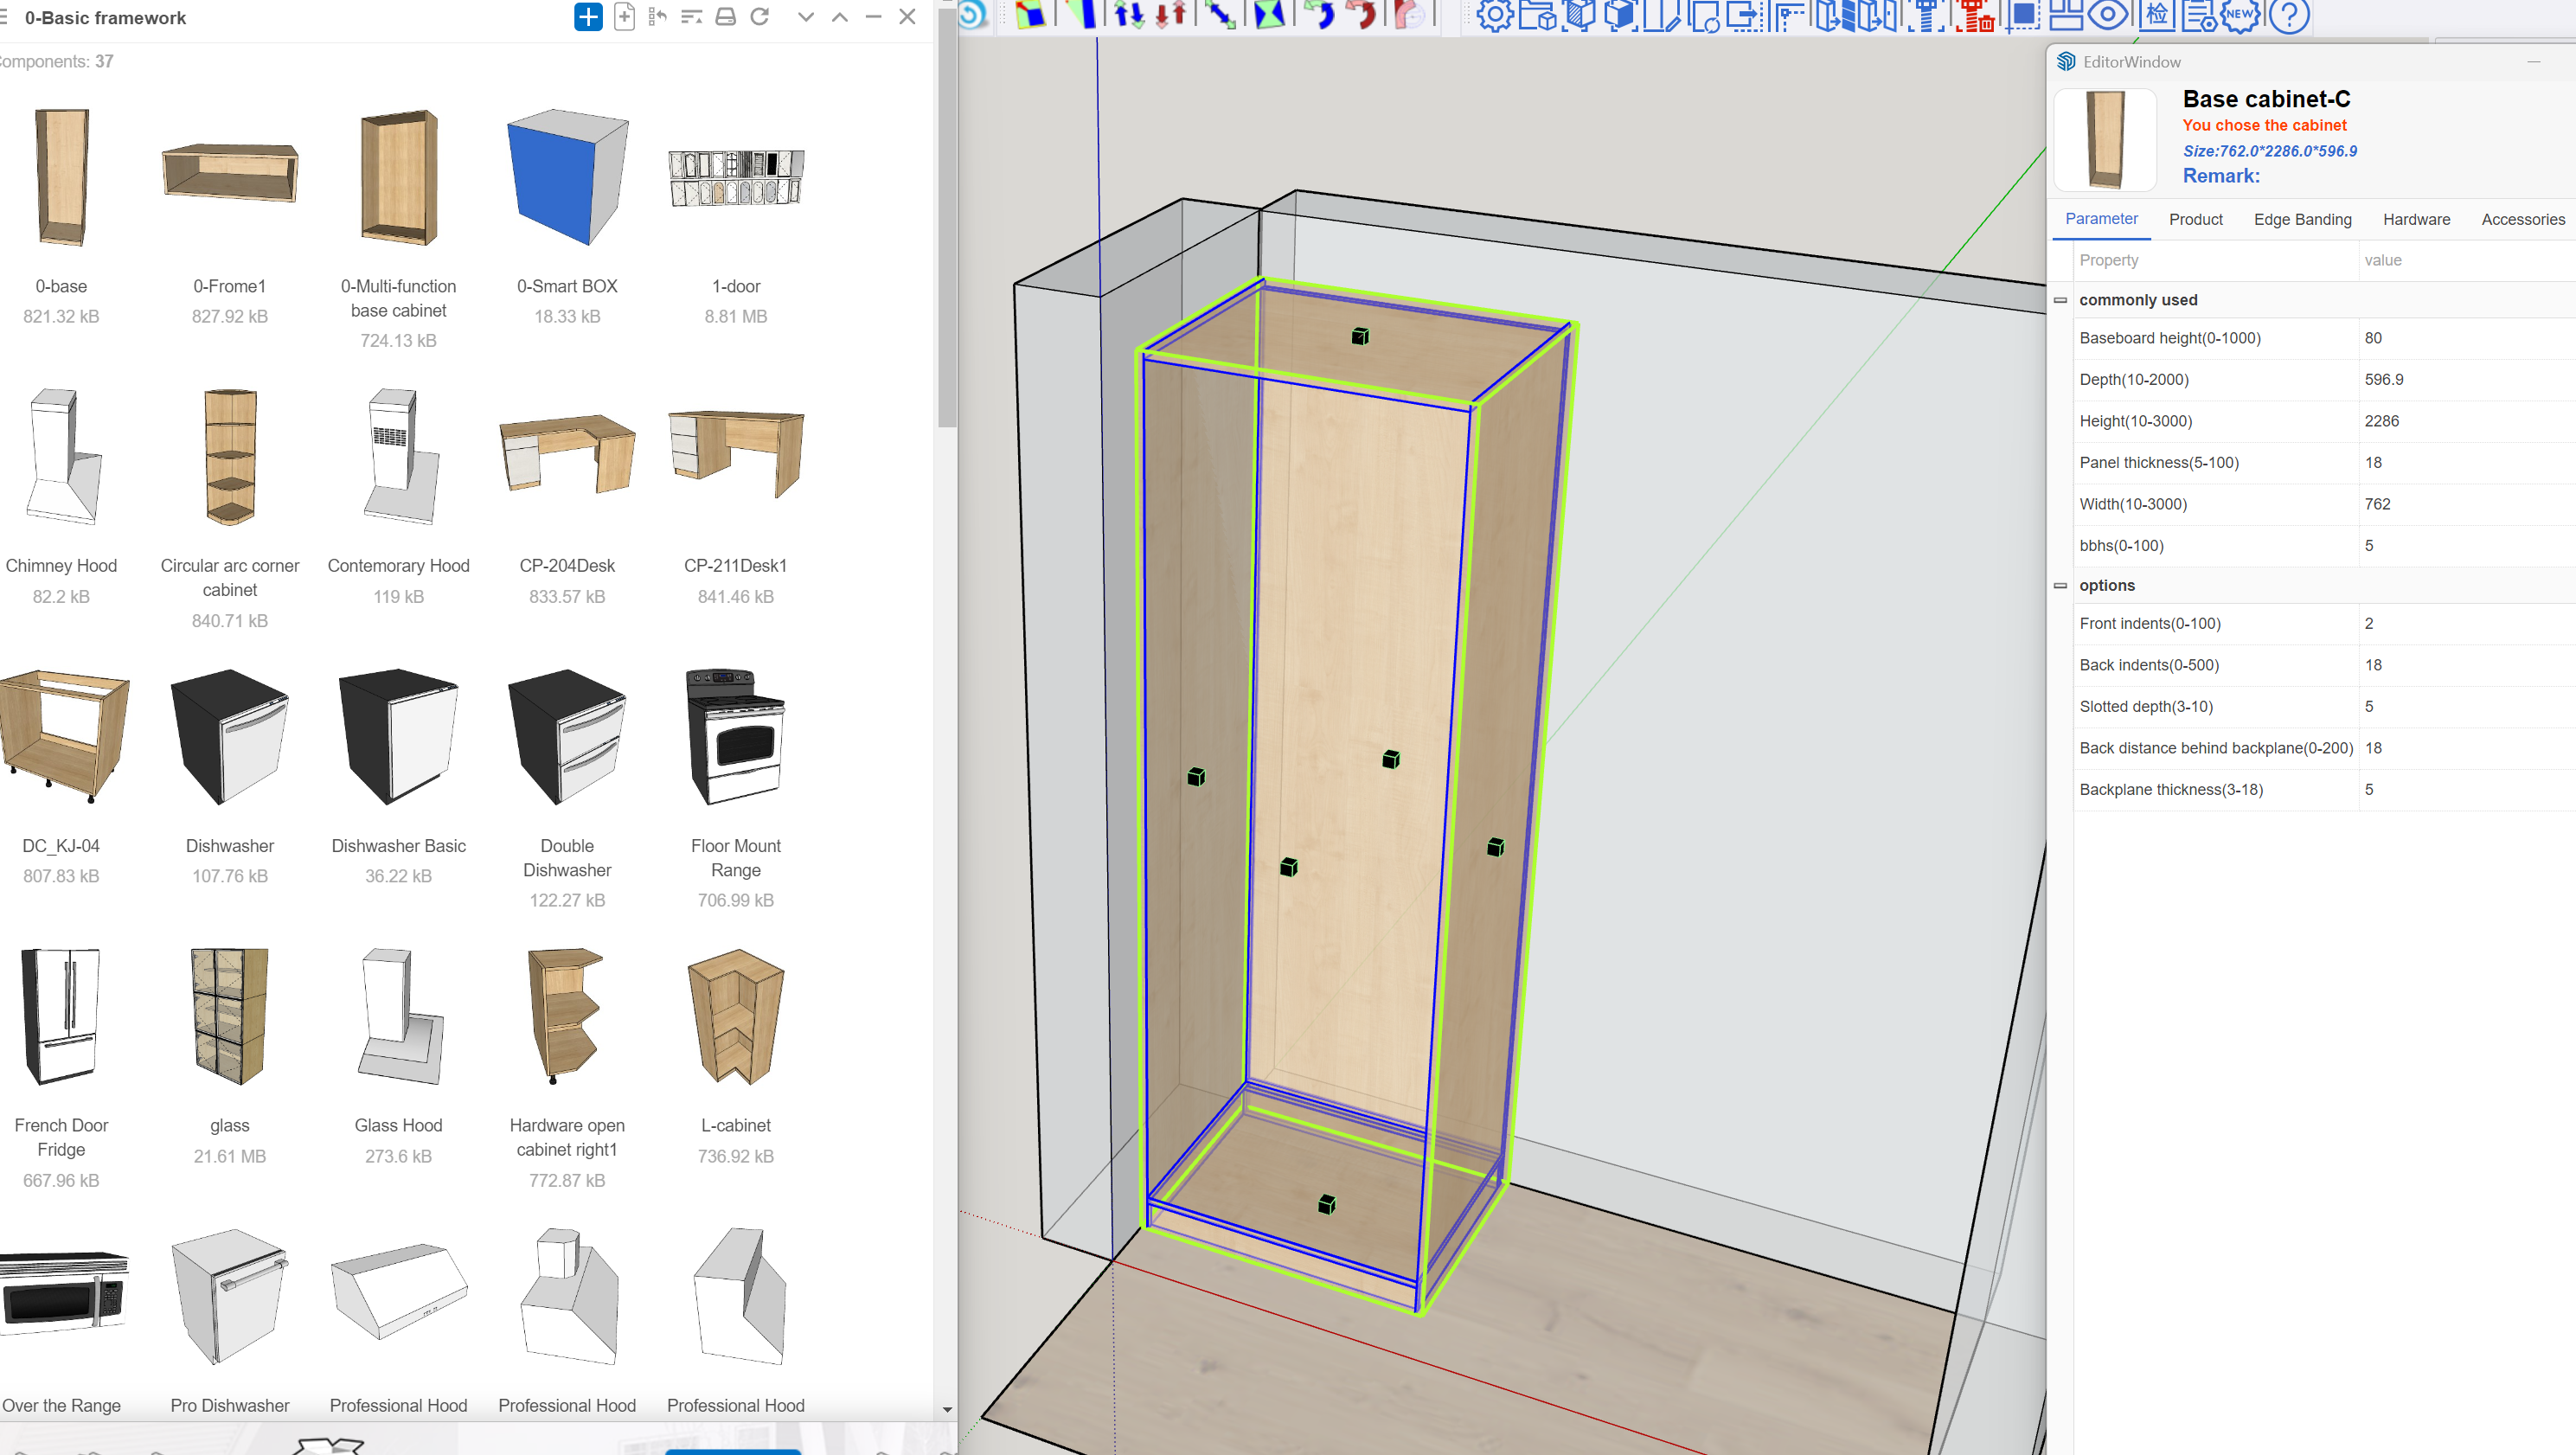Switch to the Product tab
The width and height of the screenshot is (2576, 1455).
(x=2196, y=219)
